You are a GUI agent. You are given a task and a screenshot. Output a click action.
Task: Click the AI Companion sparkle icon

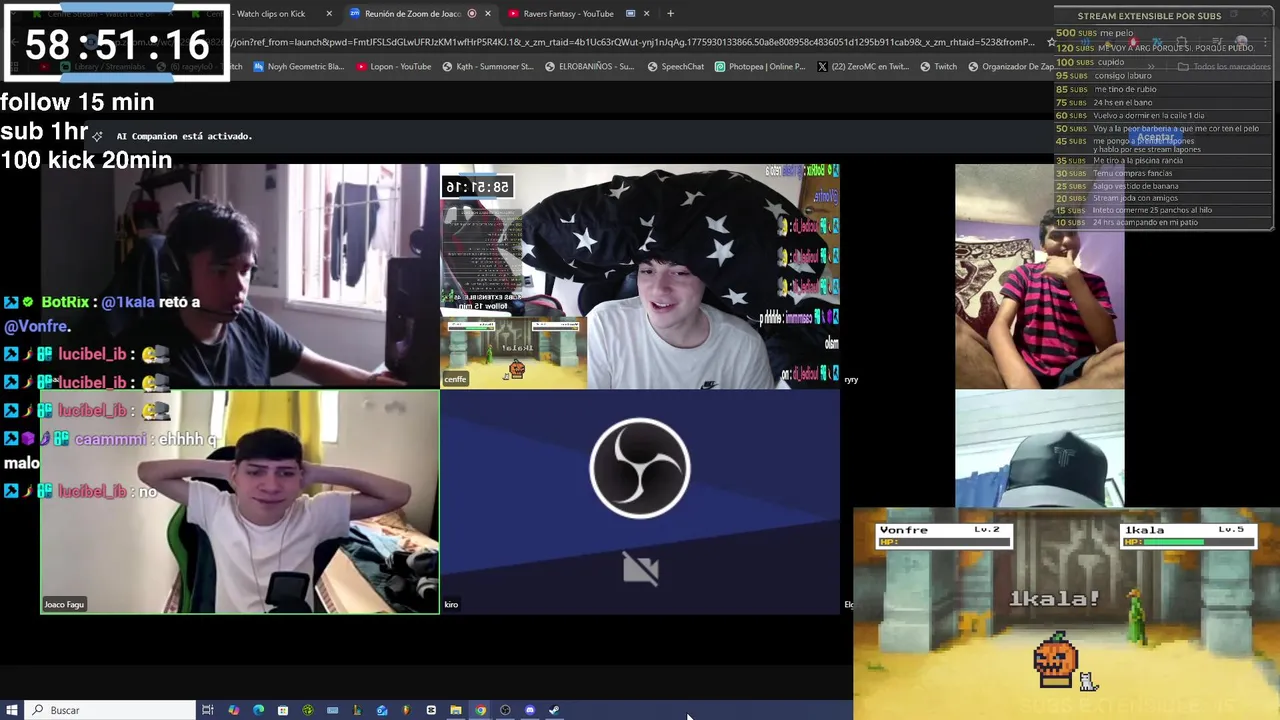point(97,135)
